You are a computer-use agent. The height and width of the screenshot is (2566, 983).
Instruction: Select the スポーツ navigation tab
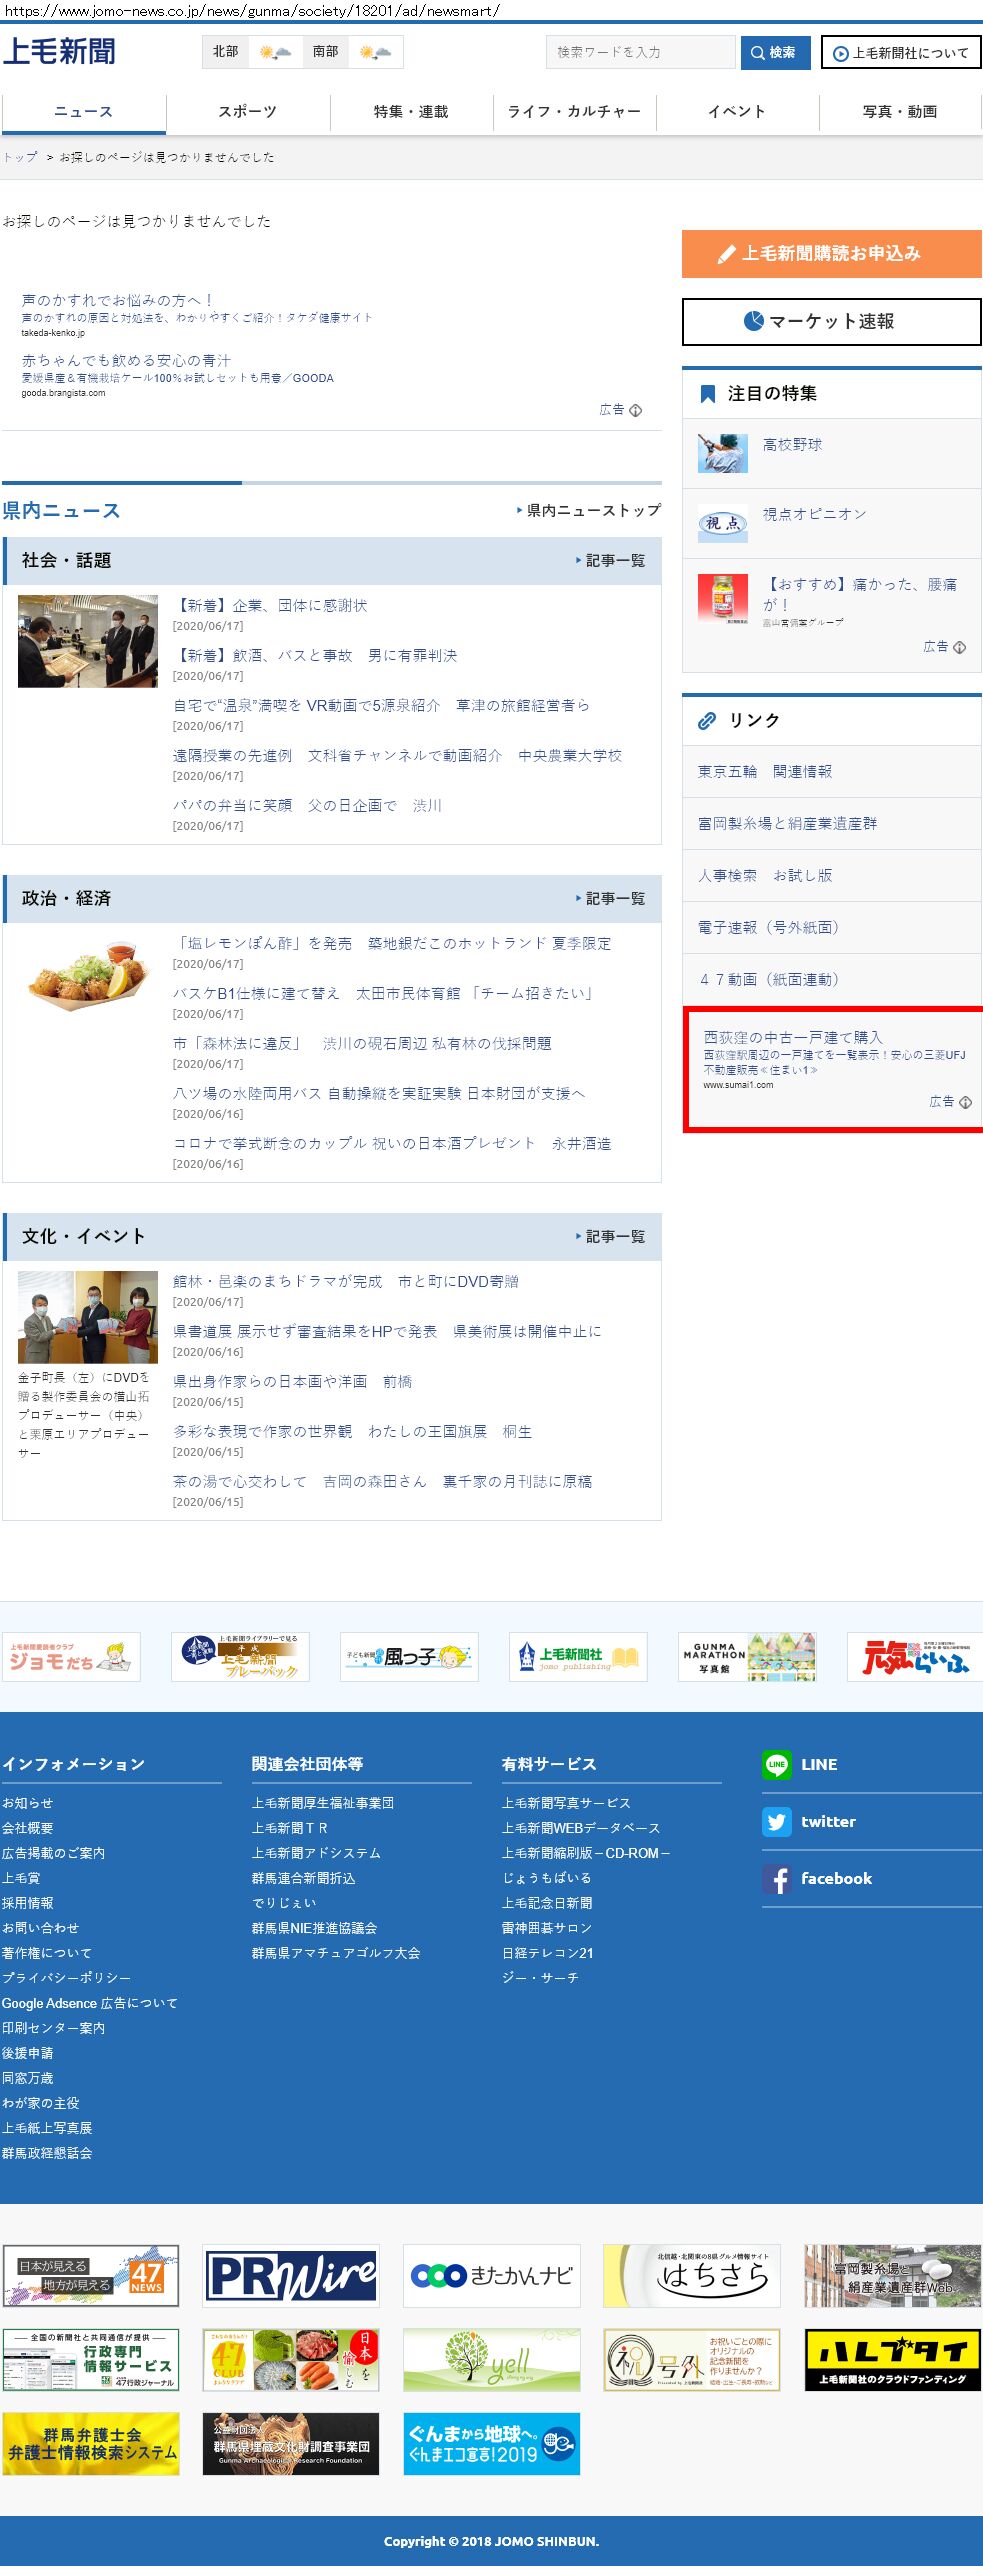pyautogui.click(x=247, y=112)
